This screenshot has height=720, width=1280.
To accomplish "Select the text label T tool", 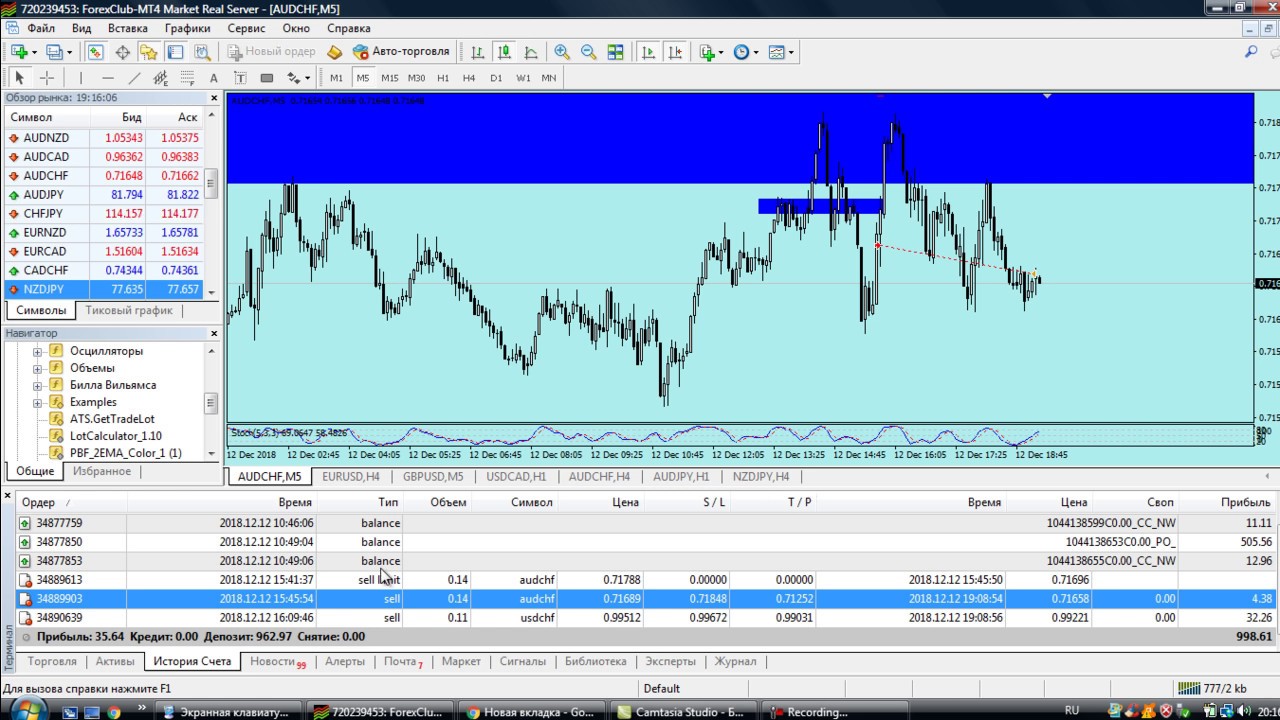I will (x=239, y=78).
